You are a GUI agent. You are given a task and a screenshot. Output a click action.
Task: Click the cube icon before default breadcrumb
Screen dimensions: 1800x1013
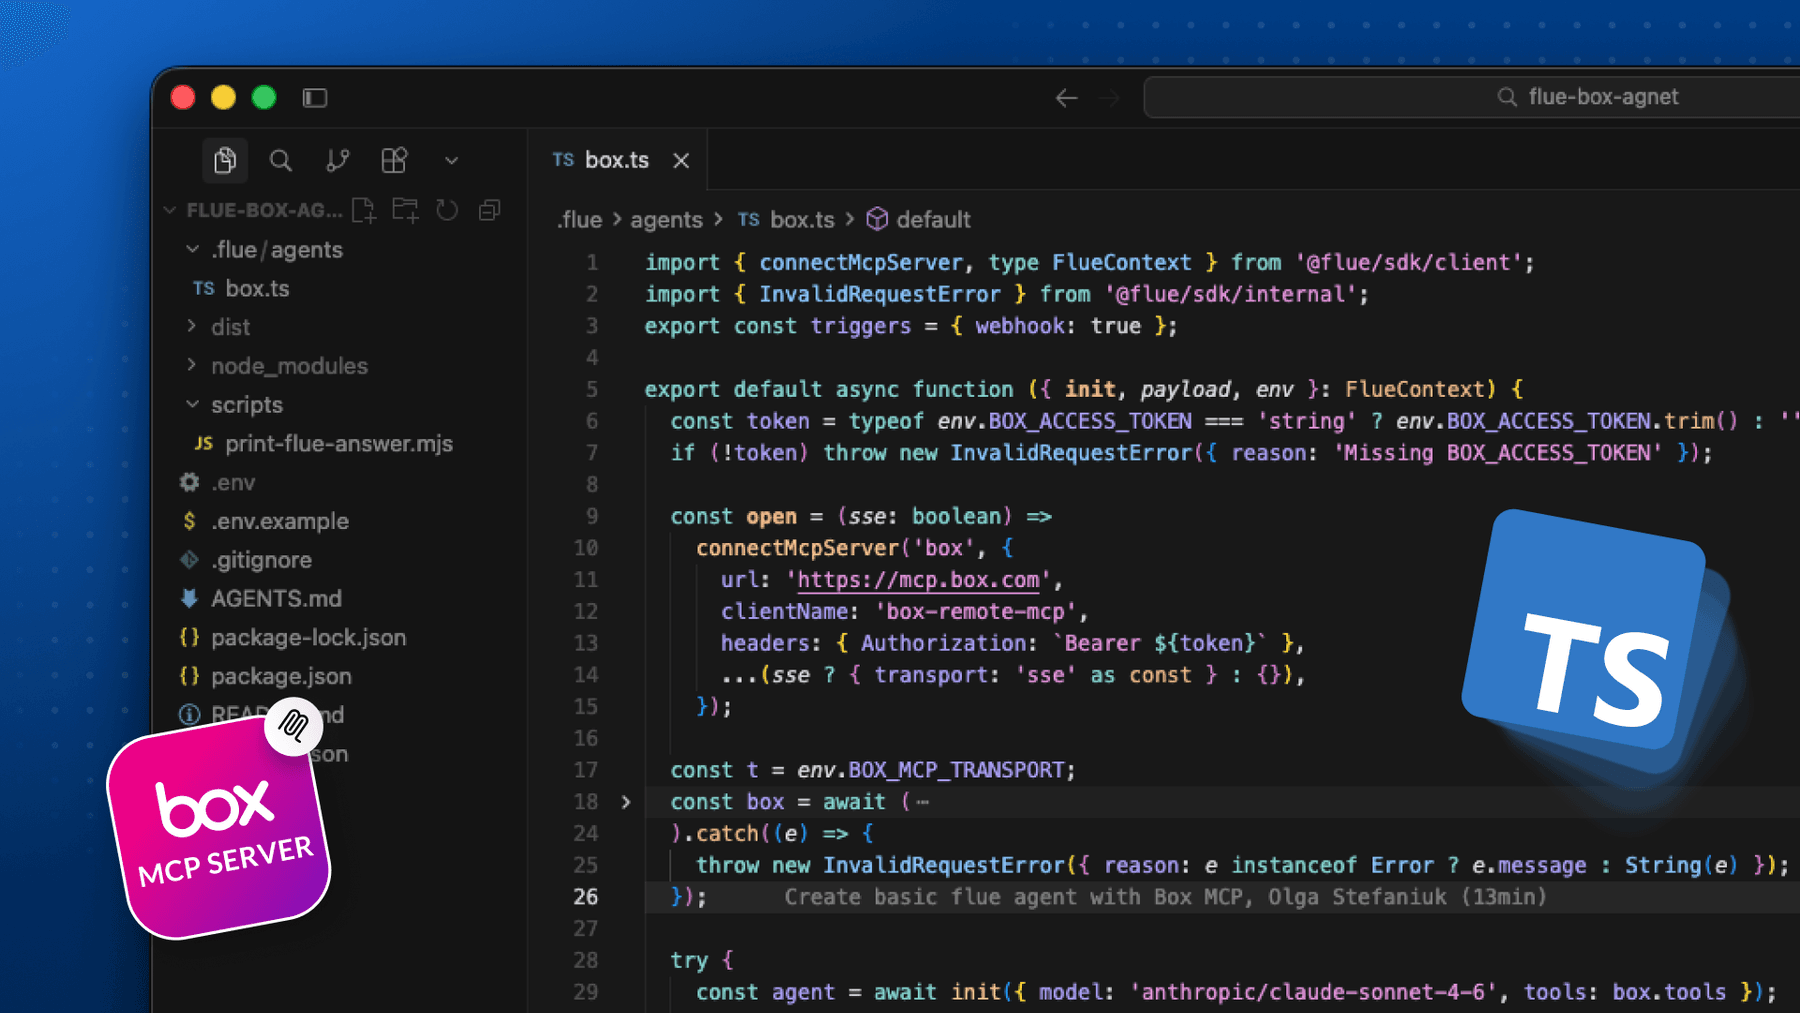pos(877,219)
